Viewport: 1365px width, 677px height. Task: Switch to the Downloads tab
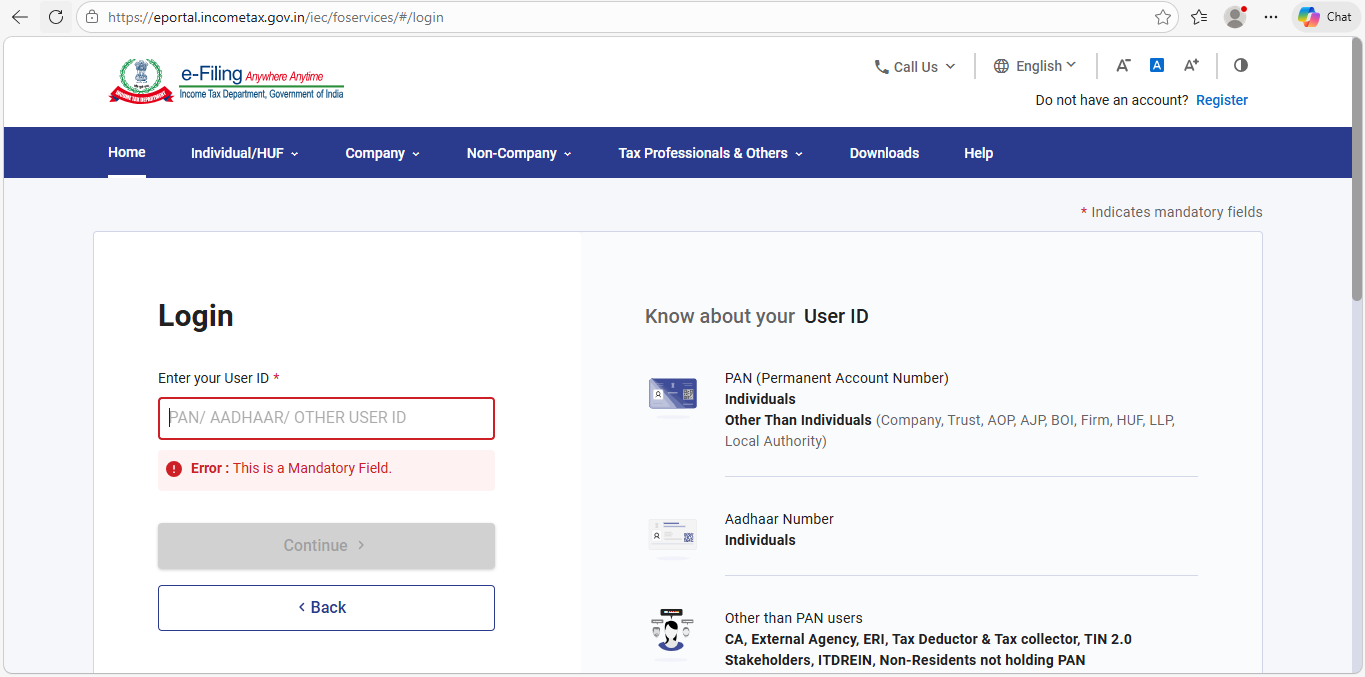coord(884,152)
